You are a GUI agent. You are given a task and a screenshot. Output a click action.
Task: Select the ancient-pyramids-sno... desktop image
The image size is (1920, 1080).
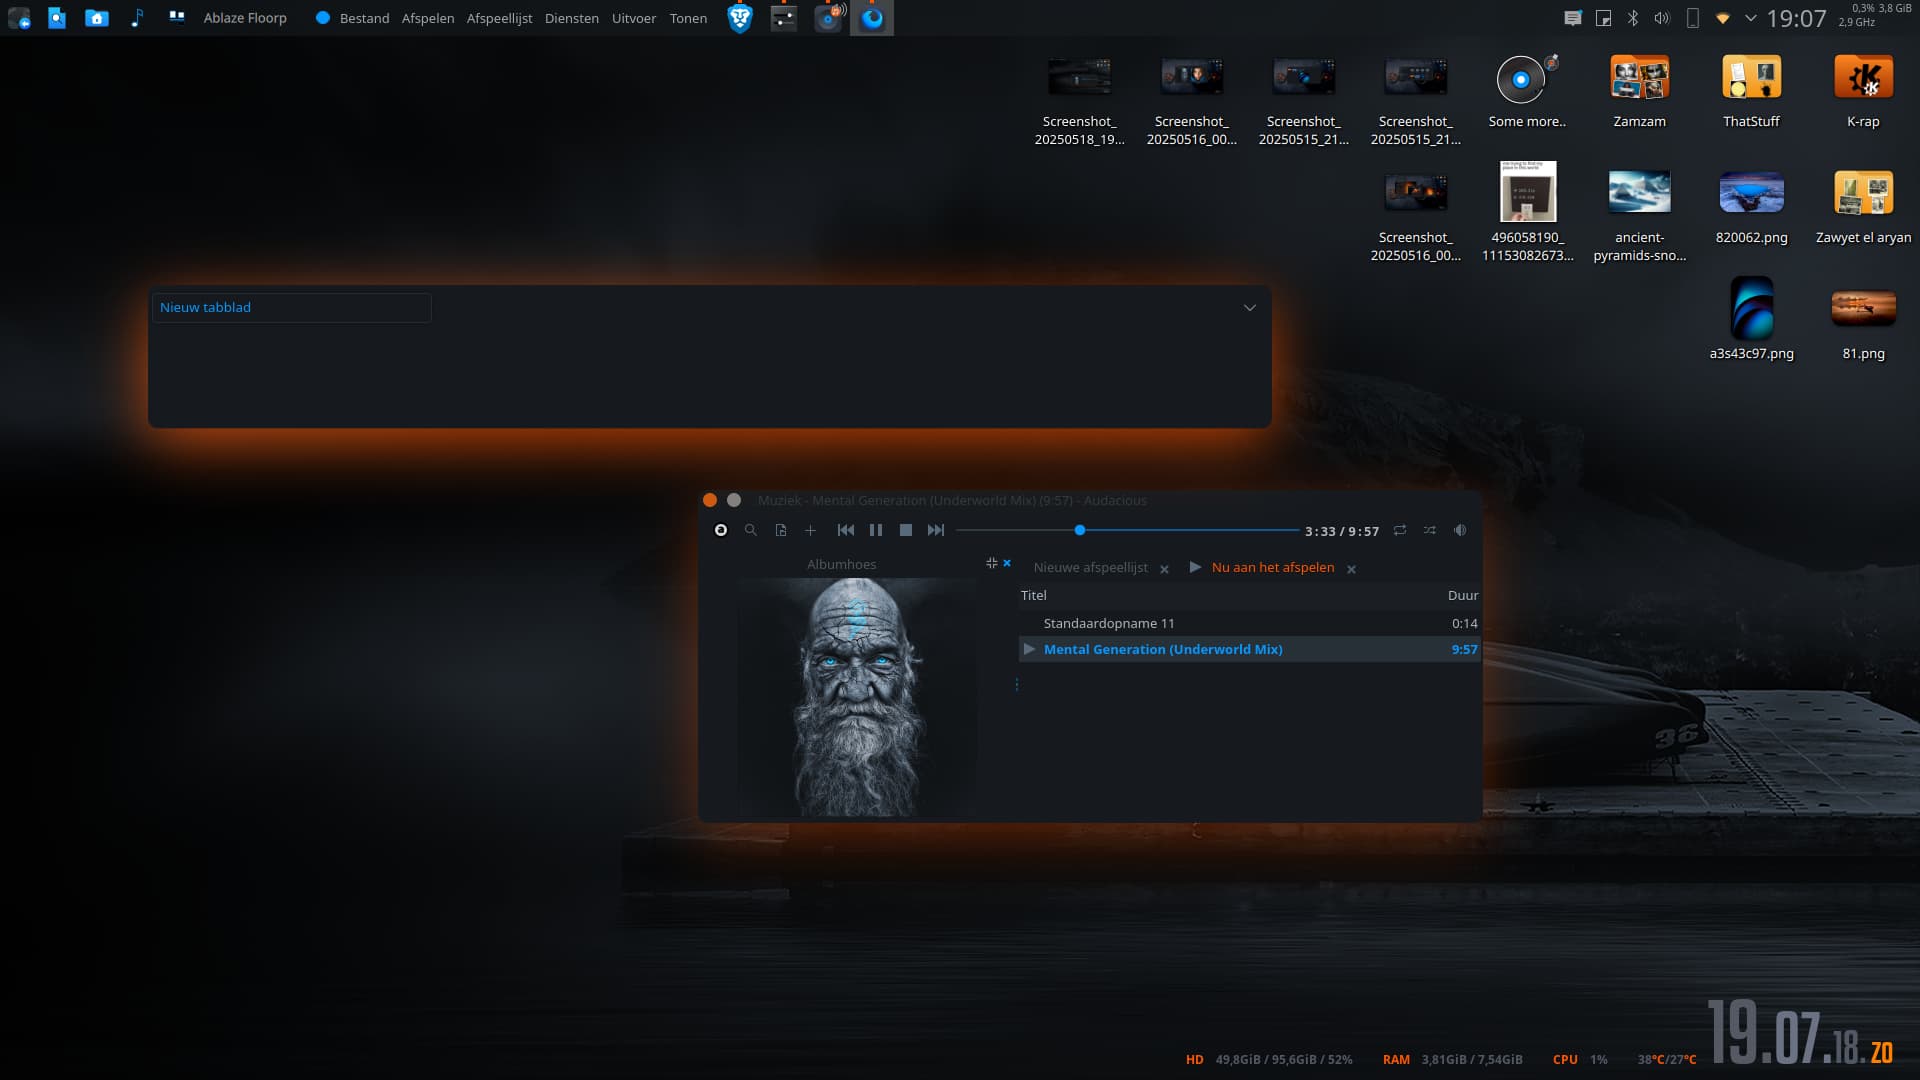click(x=1639, y=216)
